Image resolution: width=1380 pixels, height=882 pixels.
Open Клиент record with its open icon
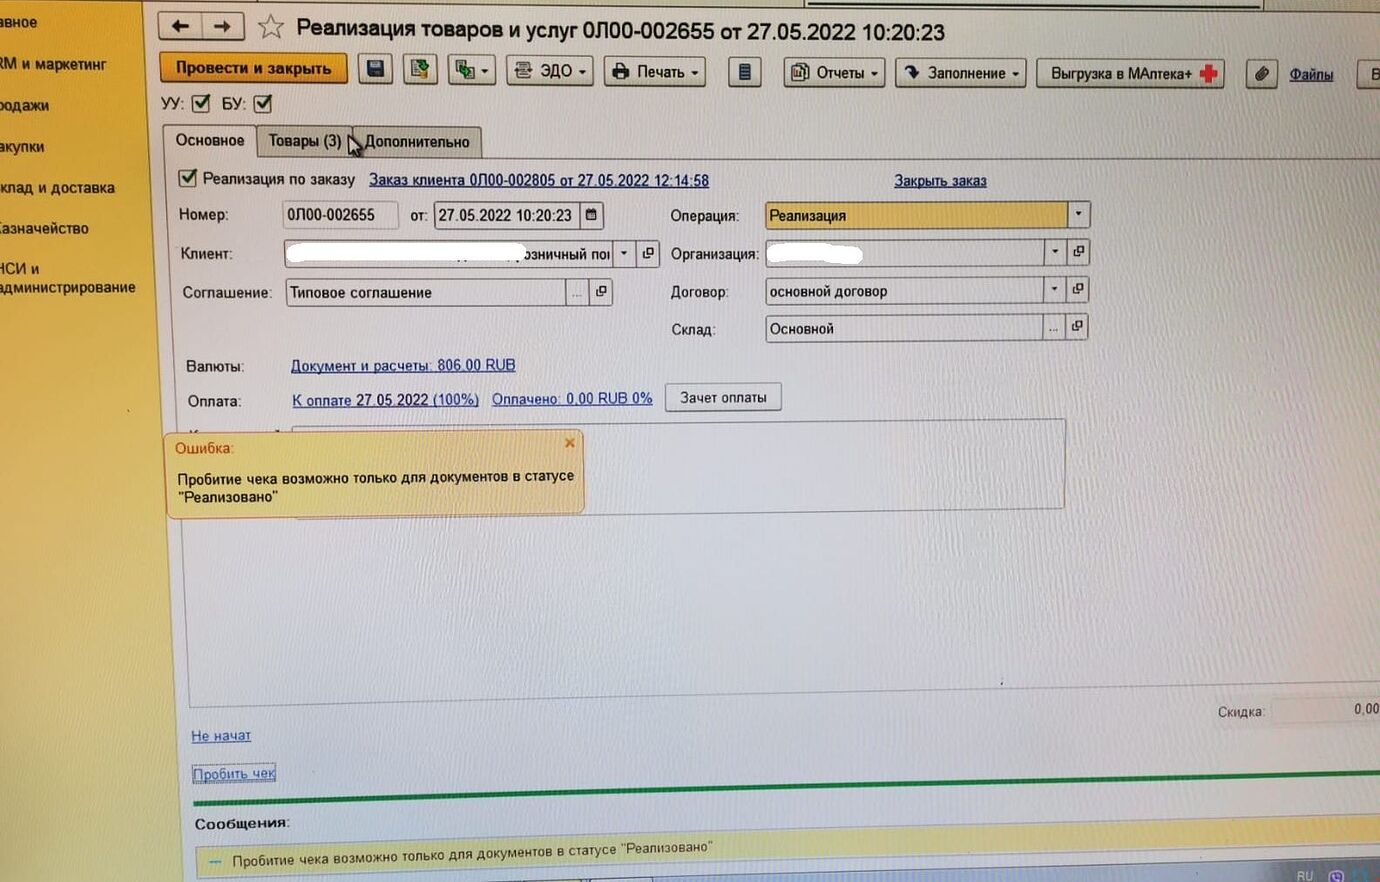pyautogui.click(x=648, y=253)
